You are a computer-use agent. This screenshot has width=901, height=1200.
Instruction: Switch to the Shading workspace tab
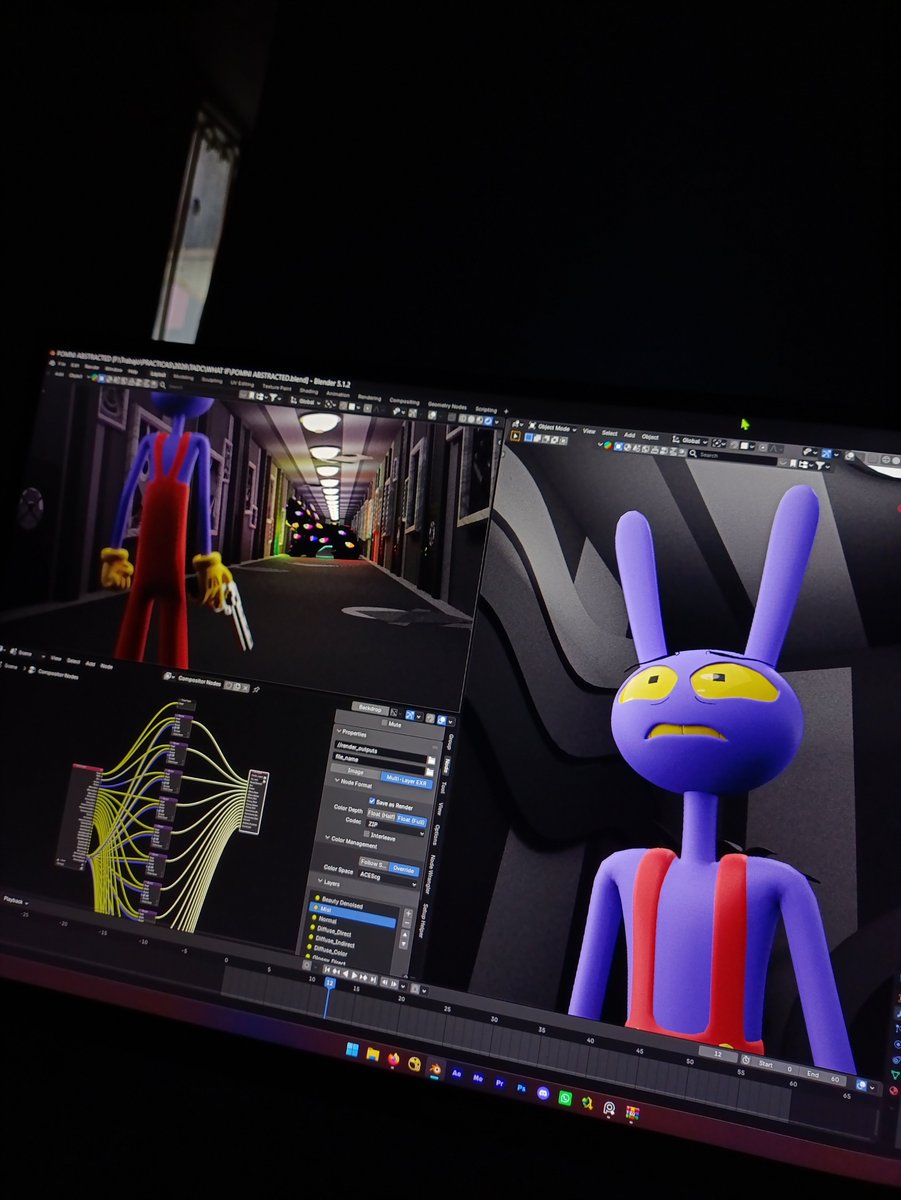coord(309,391)
